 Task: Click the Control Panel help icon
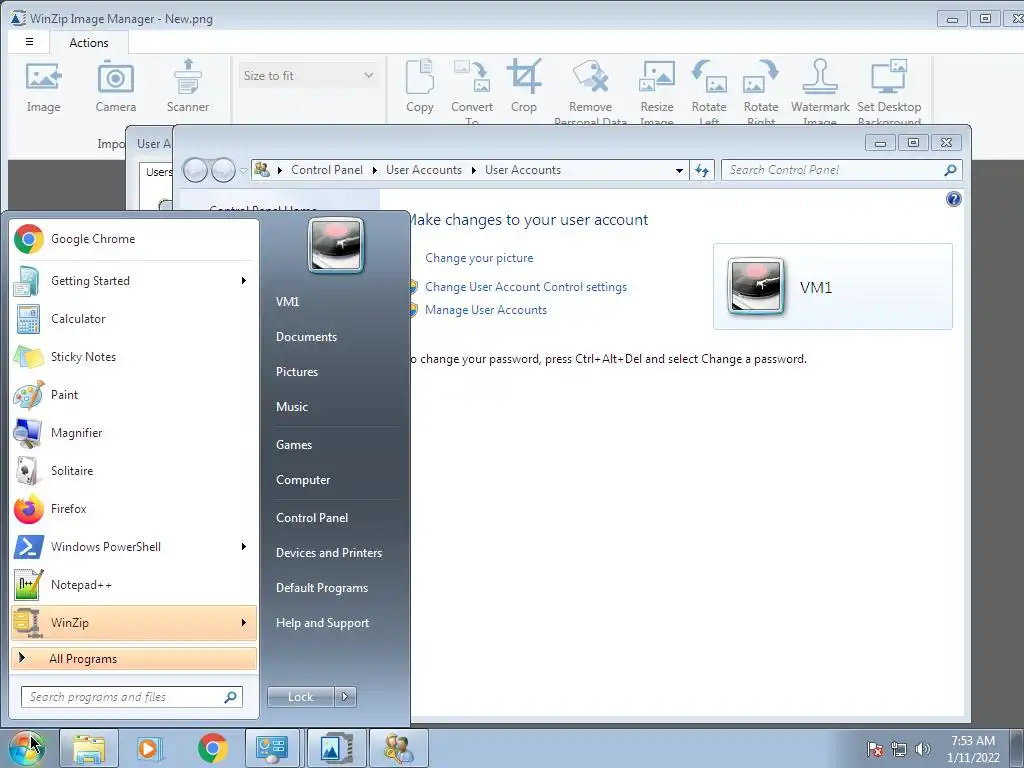953,199
